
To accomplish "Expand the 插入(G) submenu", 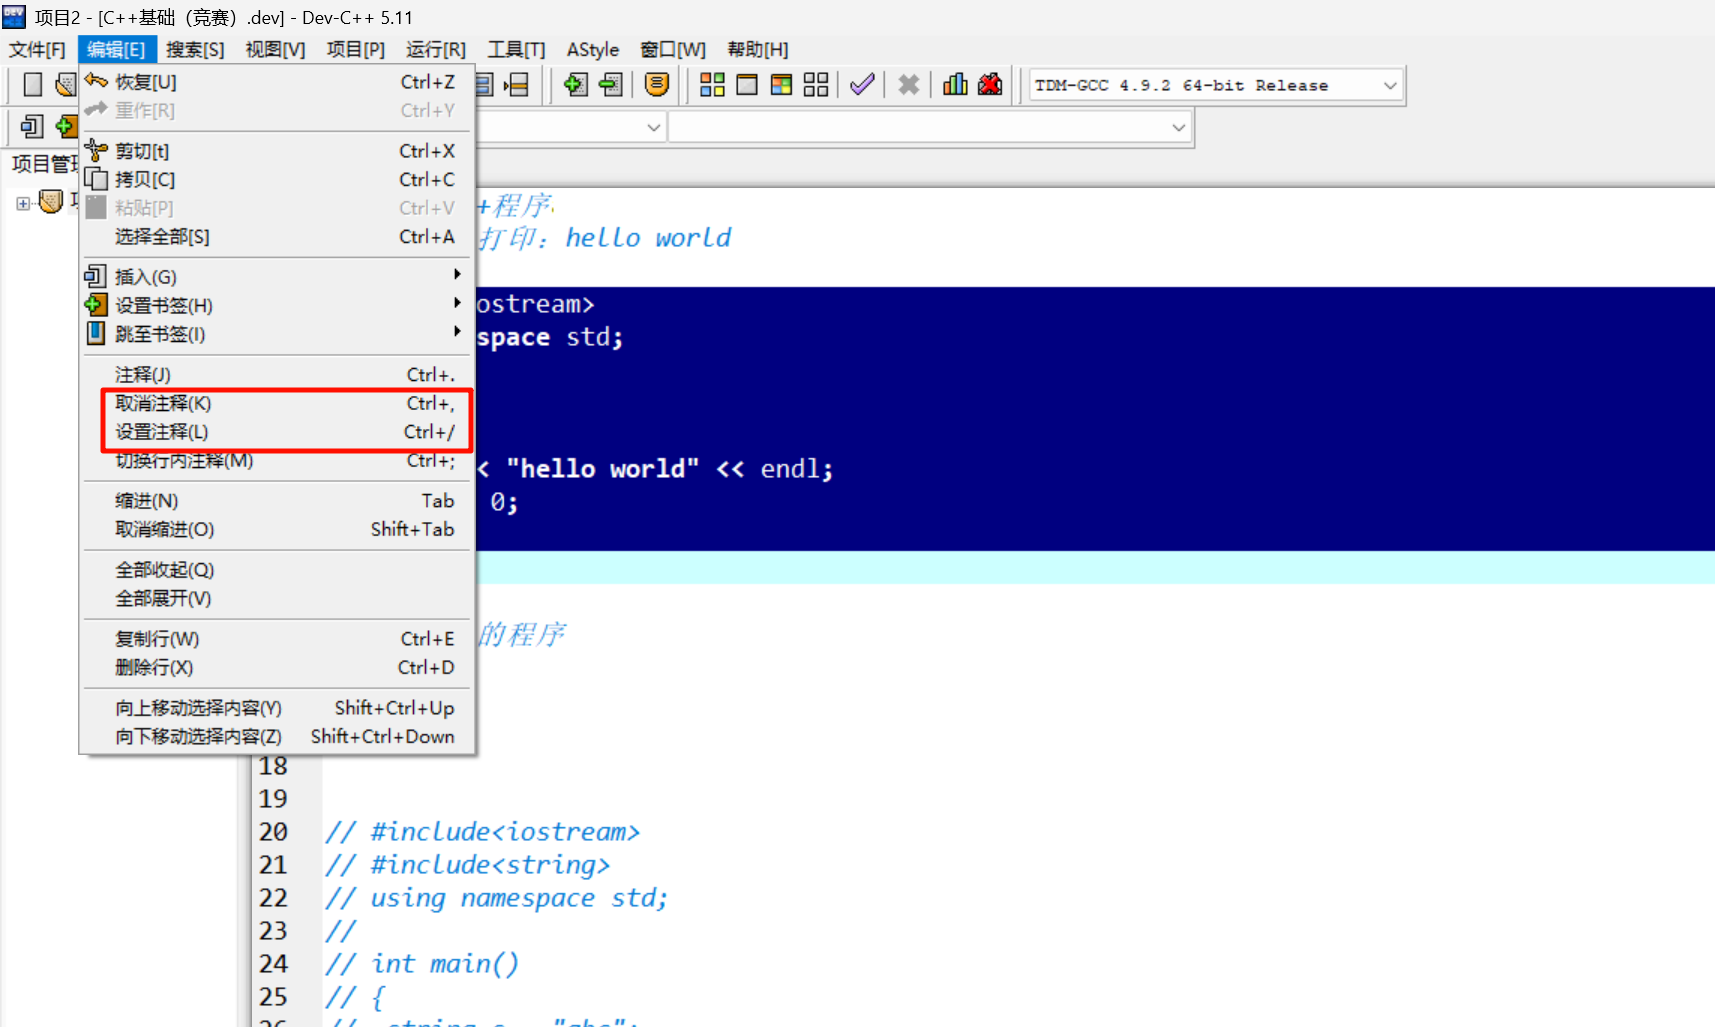I will point(276,277).
